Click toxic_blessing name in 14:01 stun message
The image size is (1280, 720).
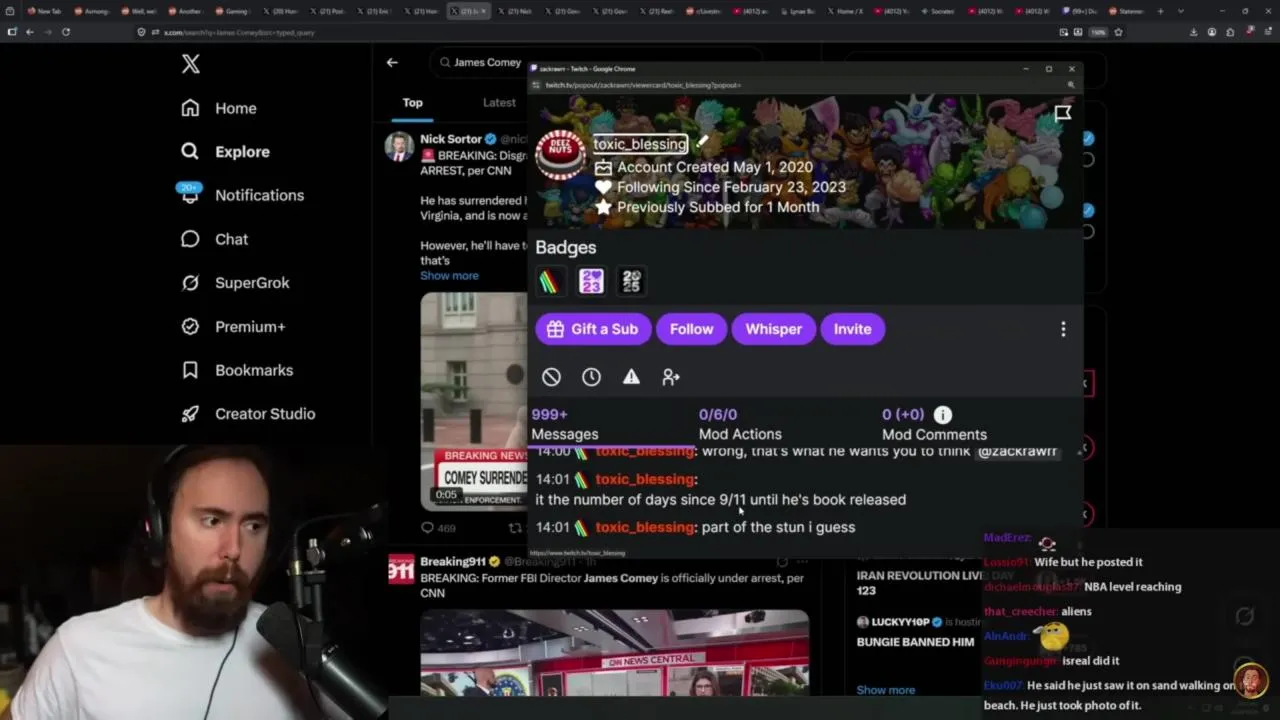tap(645, 527)
